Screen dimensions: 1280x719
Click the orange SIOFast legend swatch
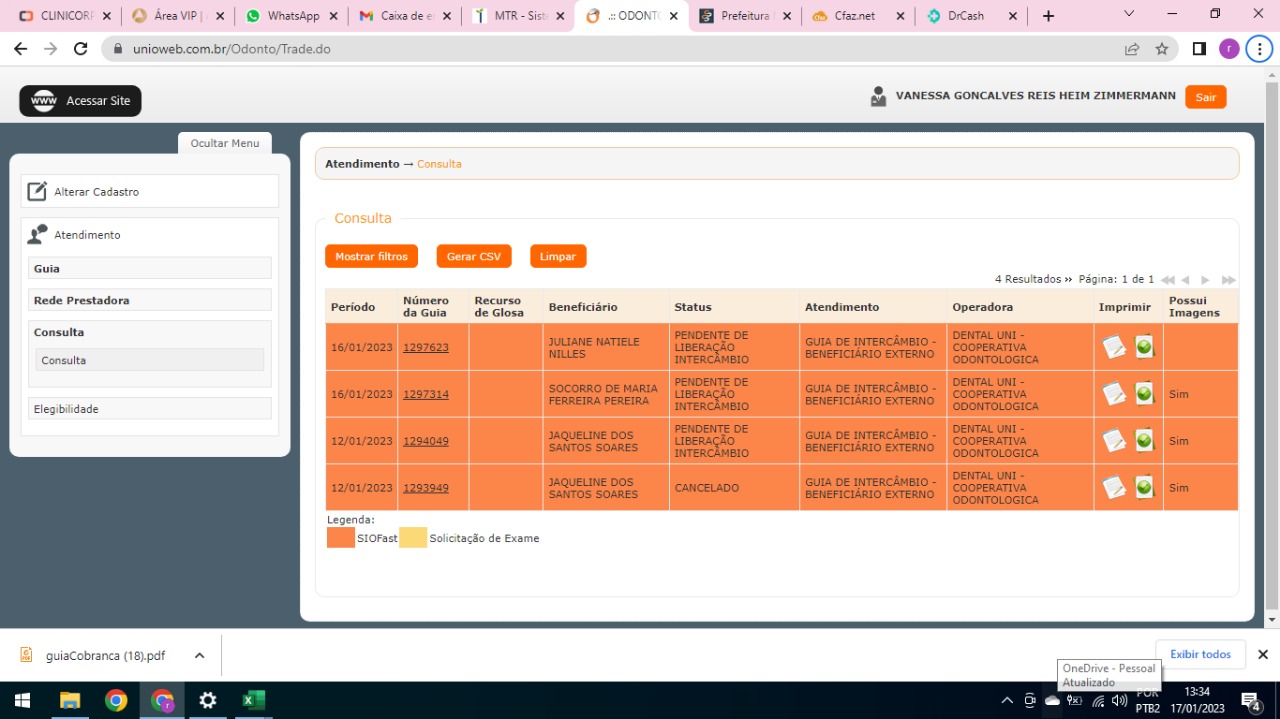click(x=341, y=538)
